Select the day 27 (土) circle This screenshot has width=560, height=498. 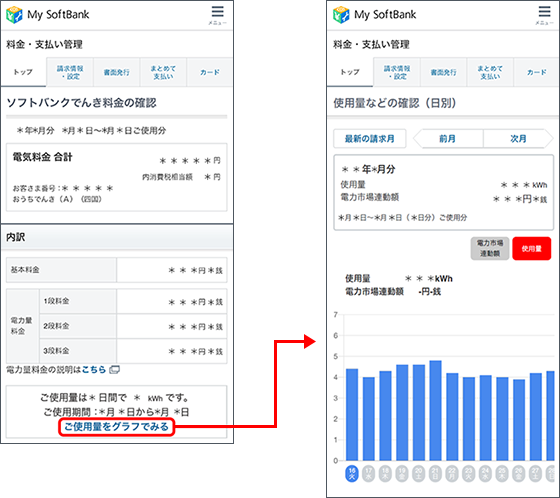[x=535, y=474]
